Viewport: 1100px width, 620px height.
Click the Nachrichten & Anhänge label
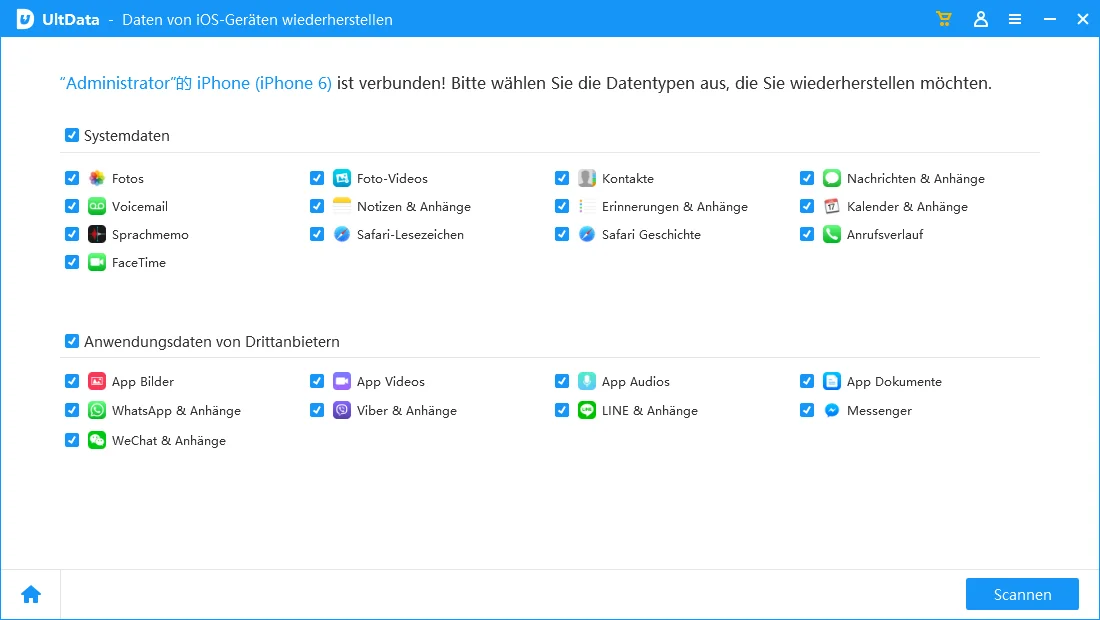tap(915, 178)
